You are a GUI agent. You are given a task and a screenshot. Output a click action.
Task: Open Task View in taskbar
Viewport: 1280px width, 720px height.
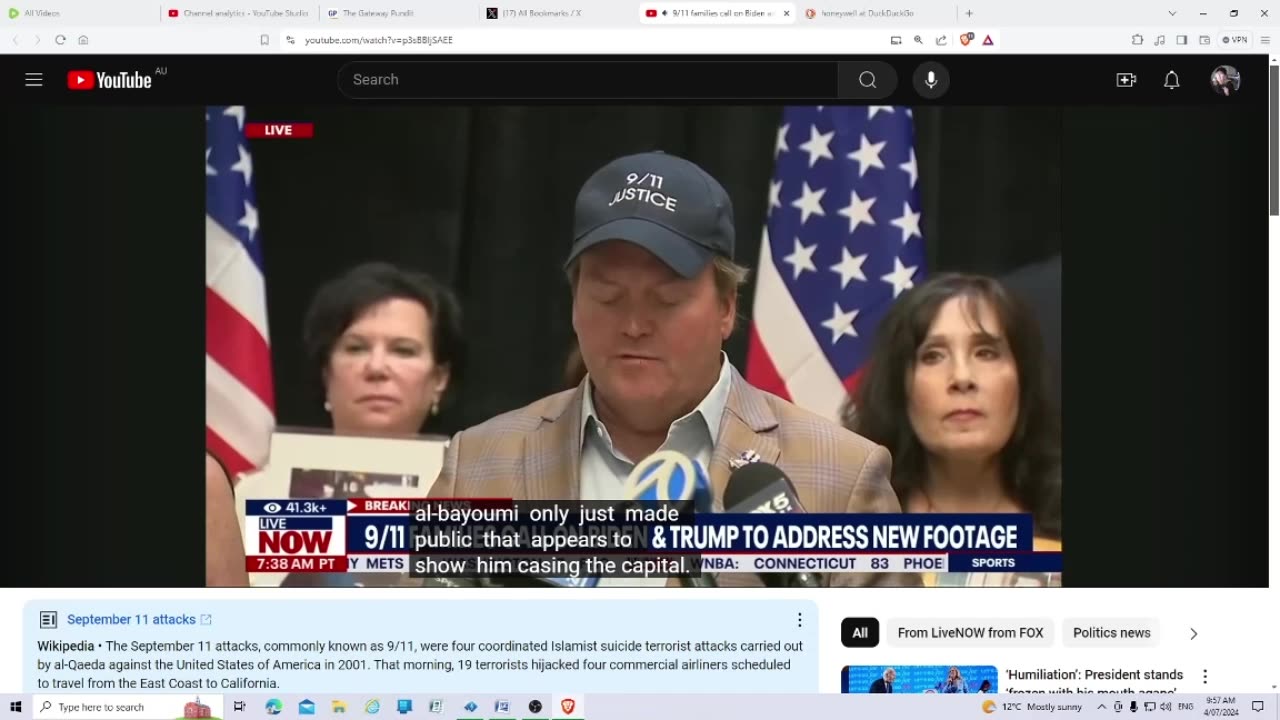[x=240, y=707]
